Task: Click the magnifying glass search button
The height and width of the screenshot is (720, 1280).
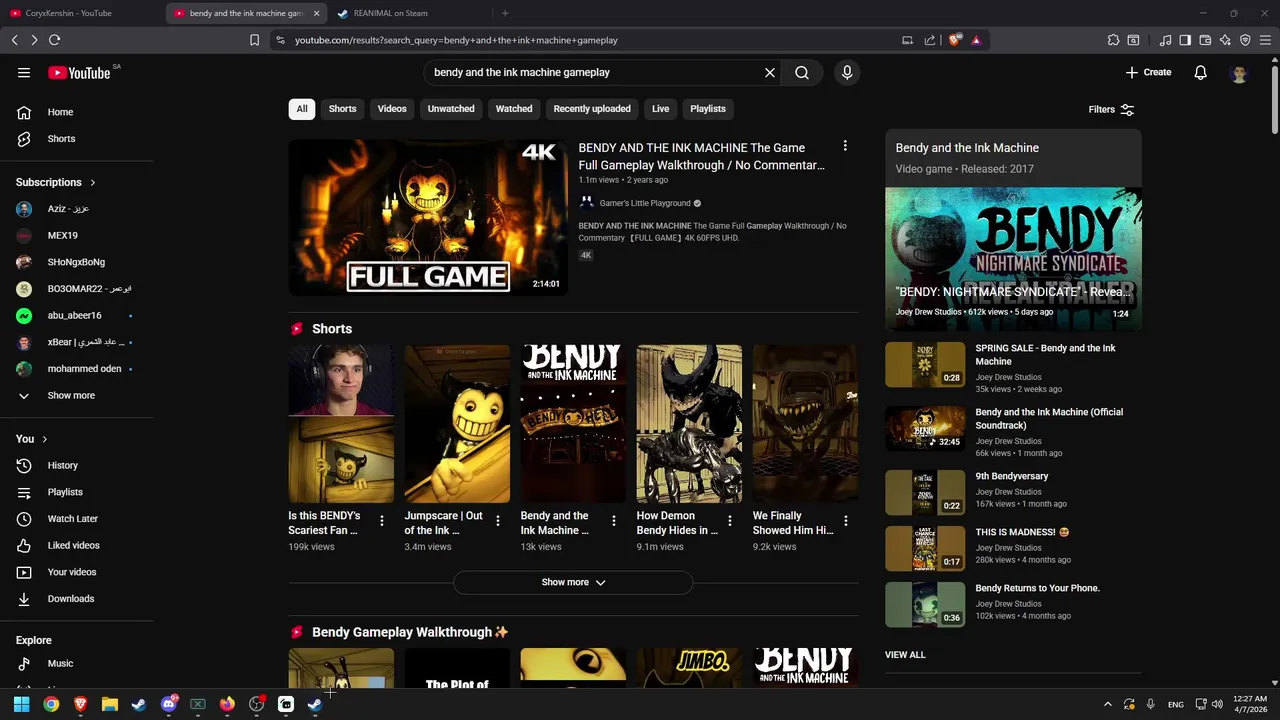Action: coord(802,72)
